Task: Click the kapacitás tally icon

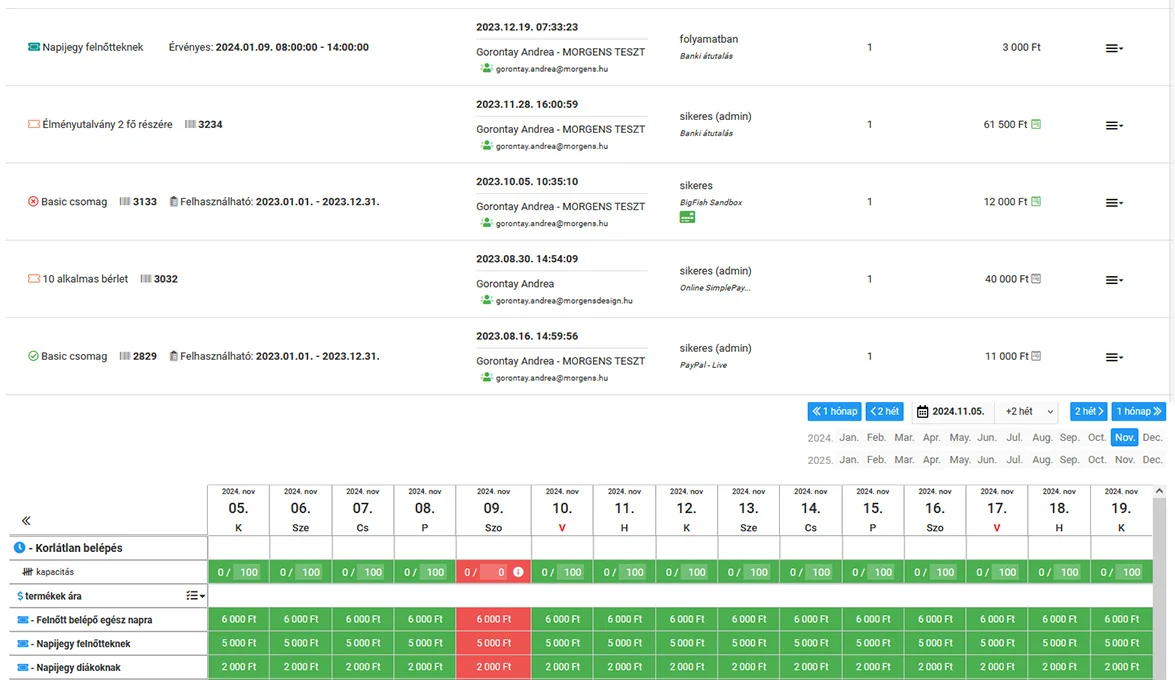Action: 28,571
